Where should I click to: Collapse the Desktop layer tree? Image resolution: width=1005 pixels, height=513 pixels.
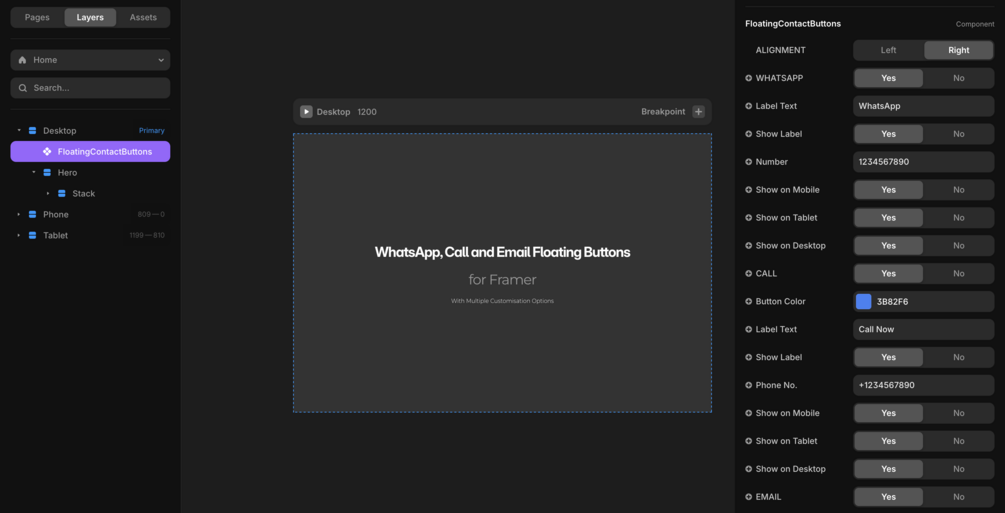click(19, 130)
